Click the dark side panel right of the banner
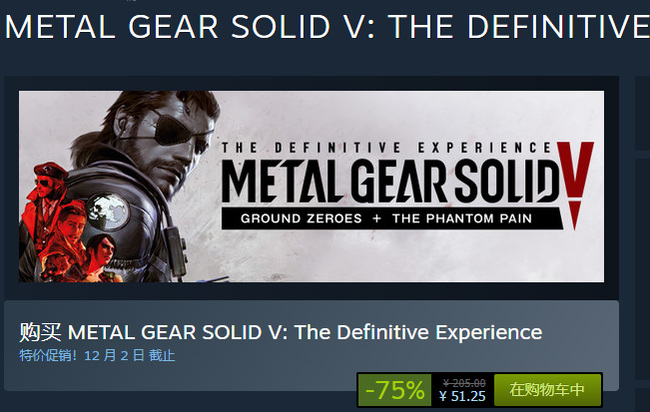Image resolution: width=650 pixels, height=412 pixels. [x=641, y=180]
